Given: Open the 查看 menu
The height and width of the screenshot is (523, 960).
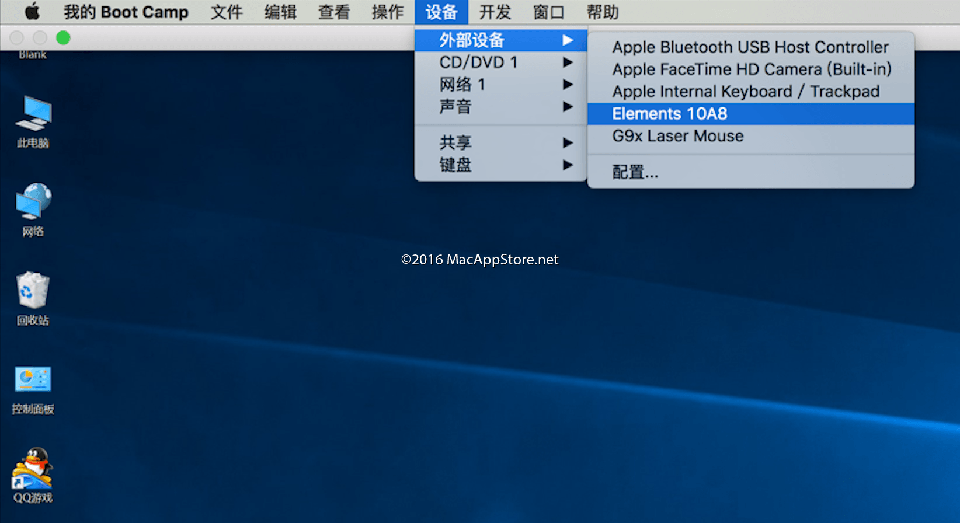Looking at the screenshot, I should pyautogui.click(x=334, y=12).
